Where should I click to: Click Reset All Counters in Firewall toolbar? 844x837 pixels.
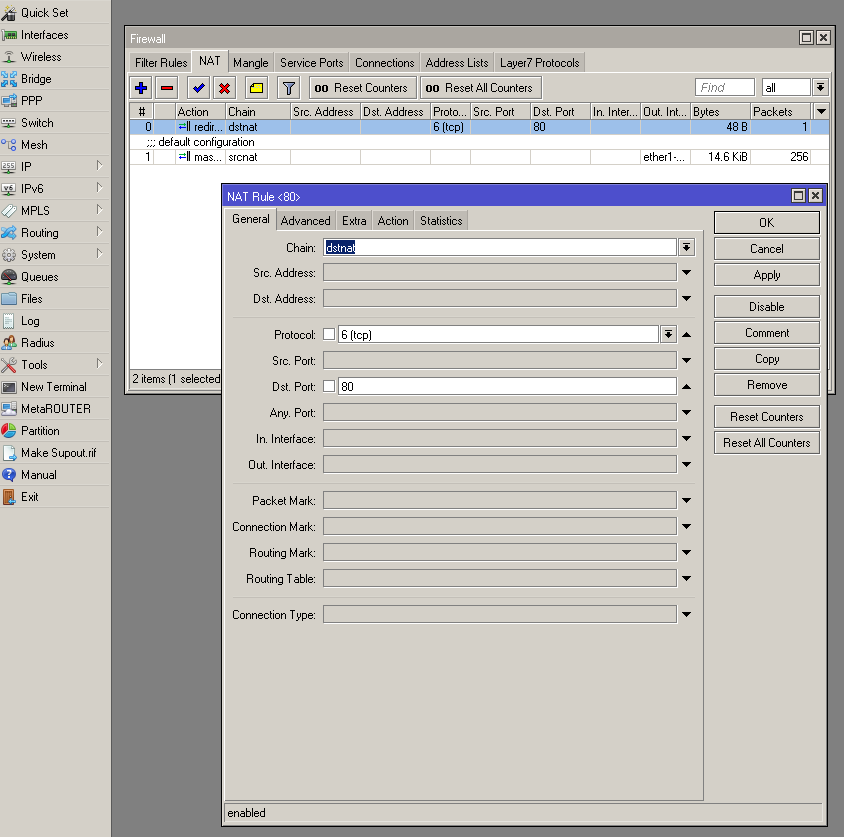click(480, 88)
